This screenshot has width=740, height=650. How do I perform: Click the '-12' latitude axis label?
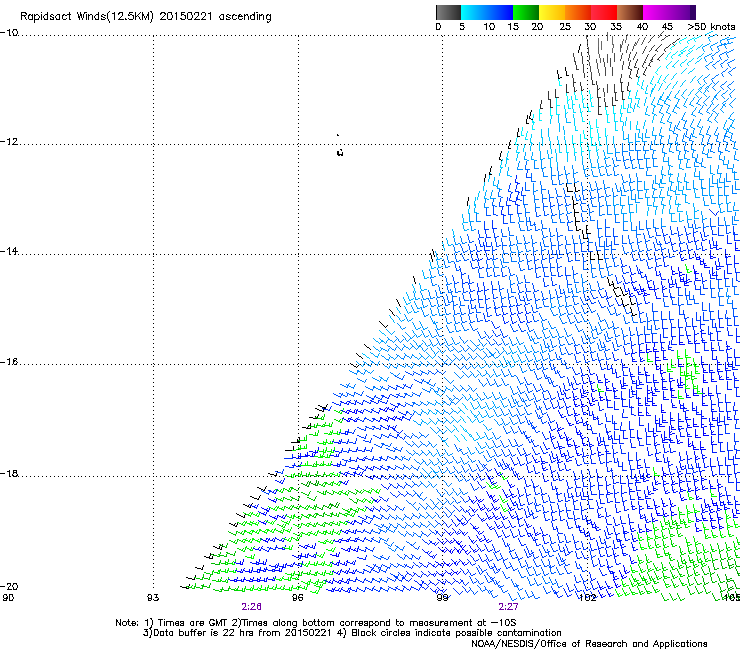(x=9, y=142)
